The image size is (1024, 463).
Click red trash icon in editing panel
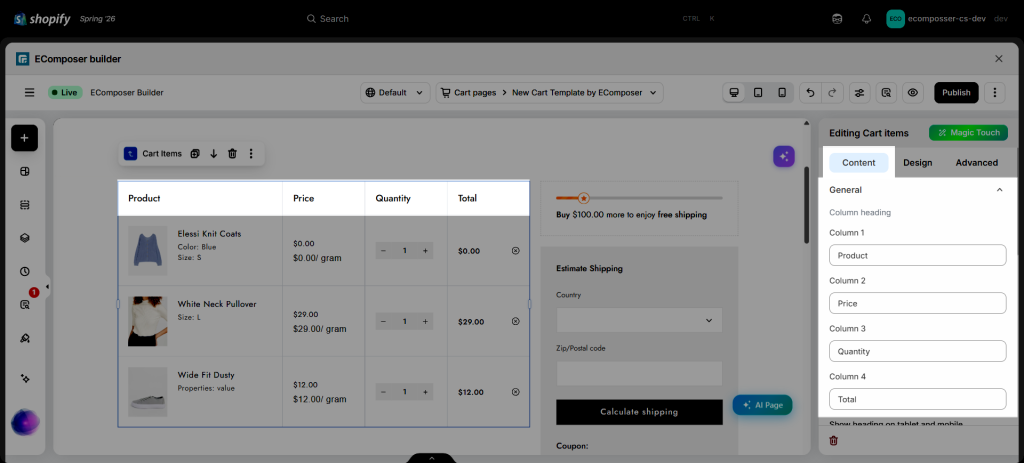(833, 441)
